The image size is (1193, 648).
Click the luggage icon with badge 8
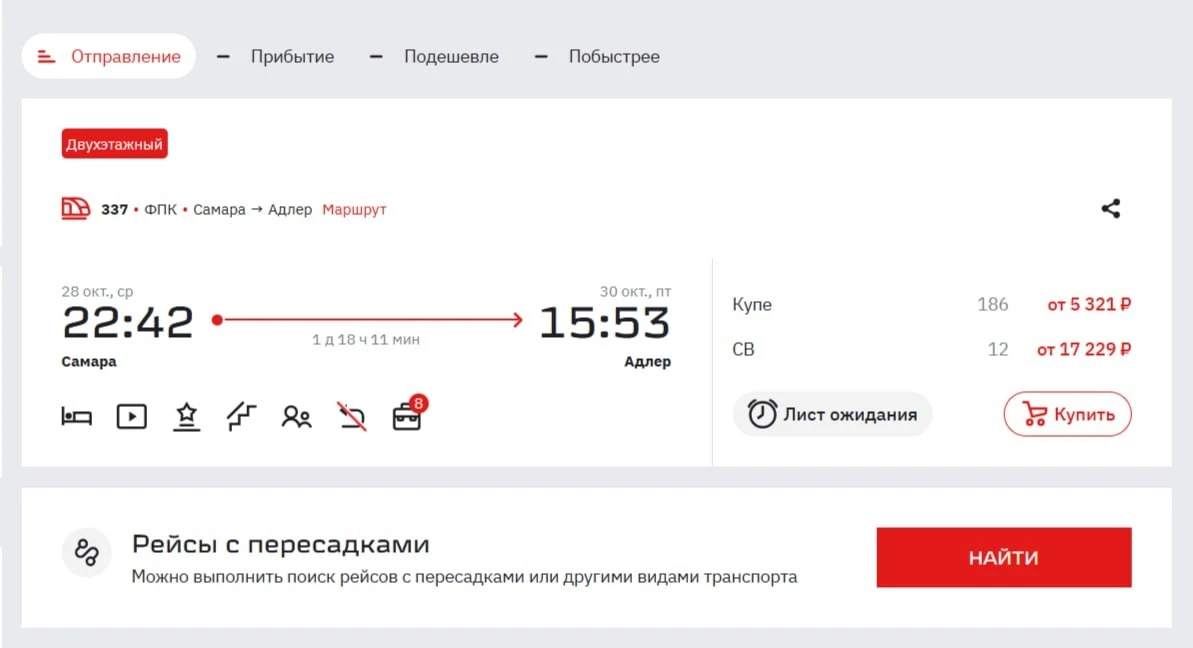409,414
